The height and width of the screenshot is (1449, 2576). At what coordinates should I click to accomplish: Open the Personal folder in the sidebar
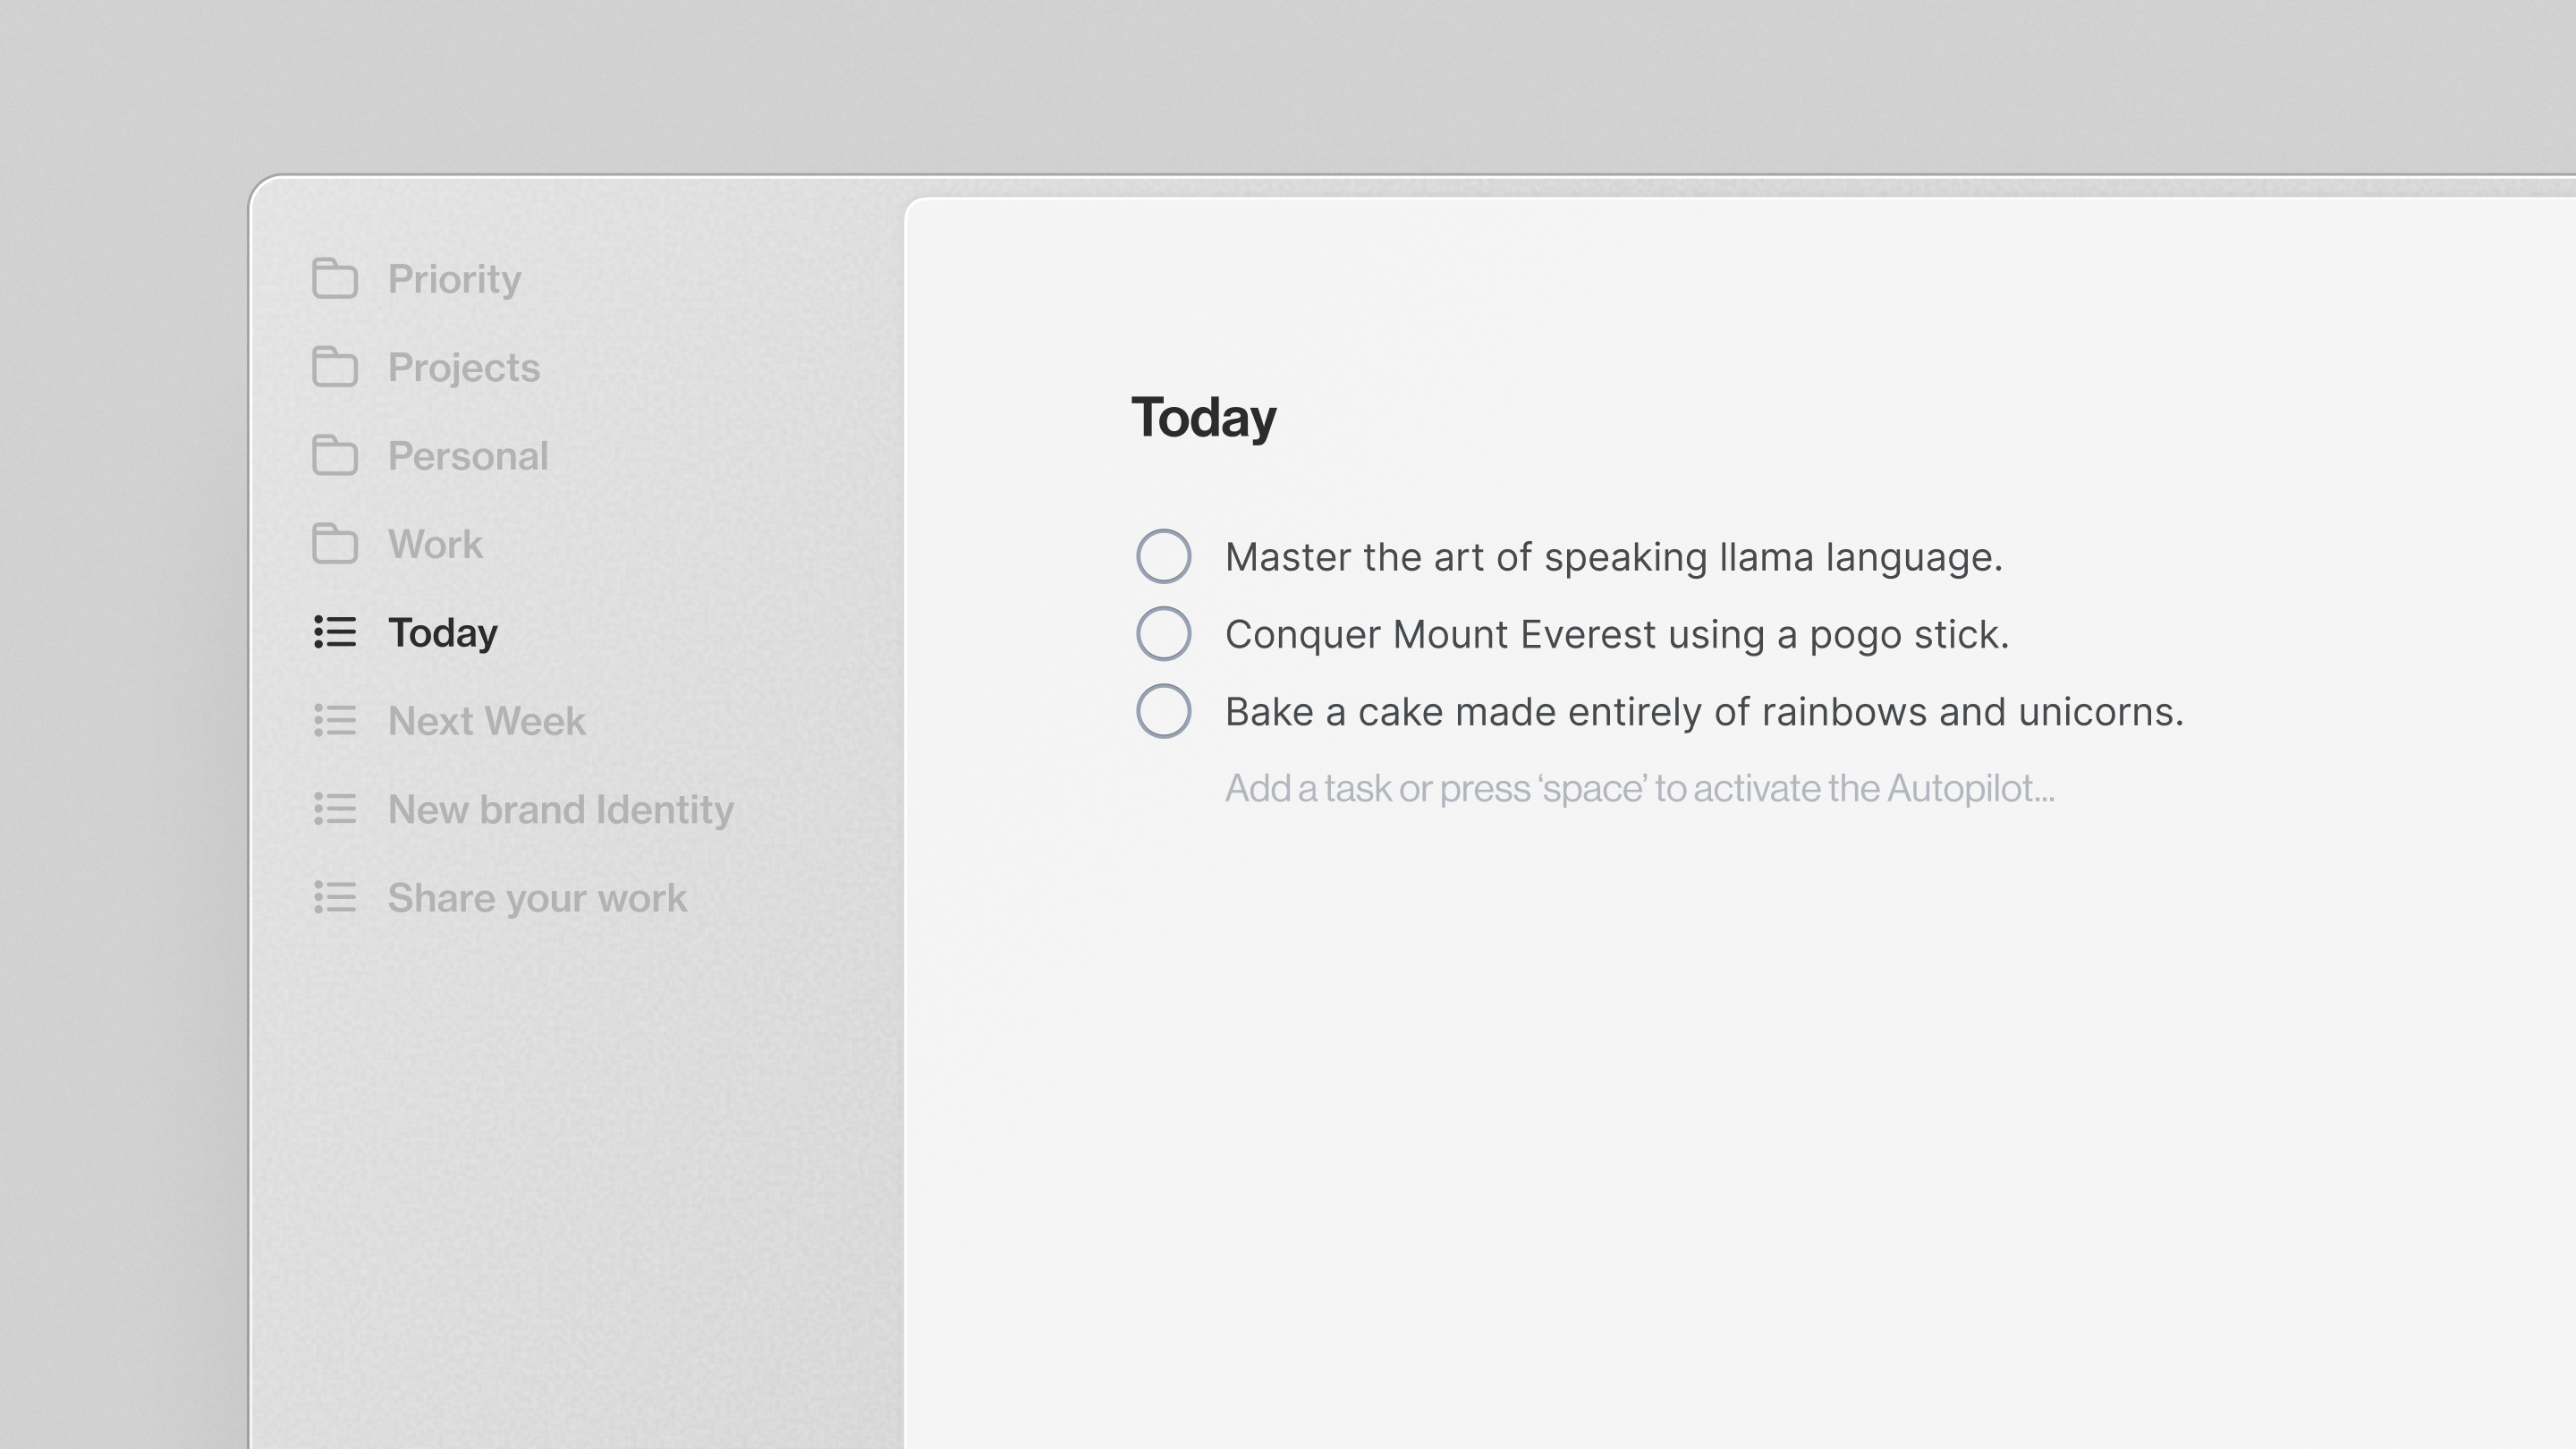(468, 456)
